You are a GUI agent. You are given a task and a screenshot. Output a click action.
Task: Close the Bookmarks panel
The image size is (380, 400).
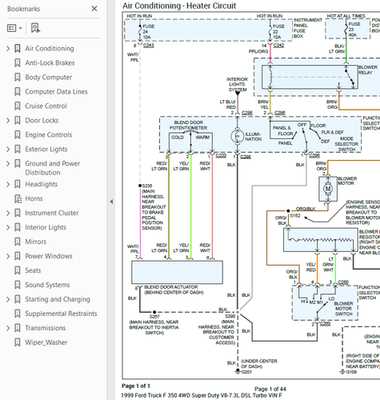94,9
